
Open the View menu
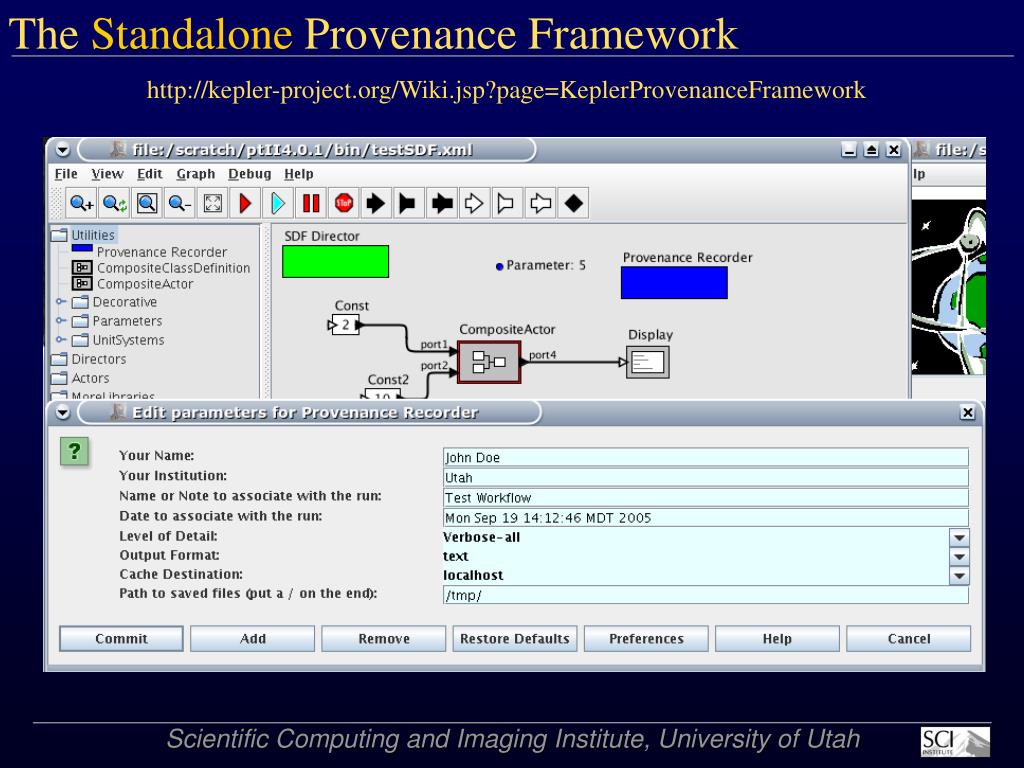pos(107,174)
